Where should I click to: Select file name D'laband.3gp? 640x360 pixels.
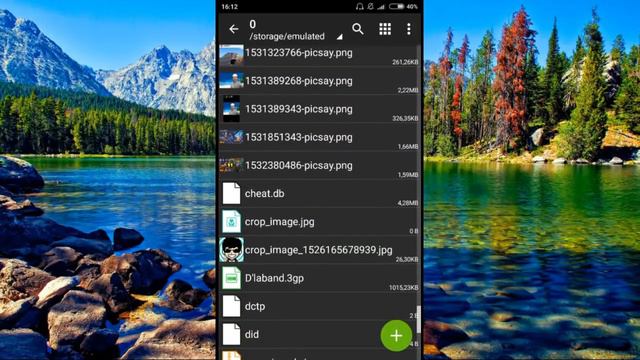coord(274,278)
